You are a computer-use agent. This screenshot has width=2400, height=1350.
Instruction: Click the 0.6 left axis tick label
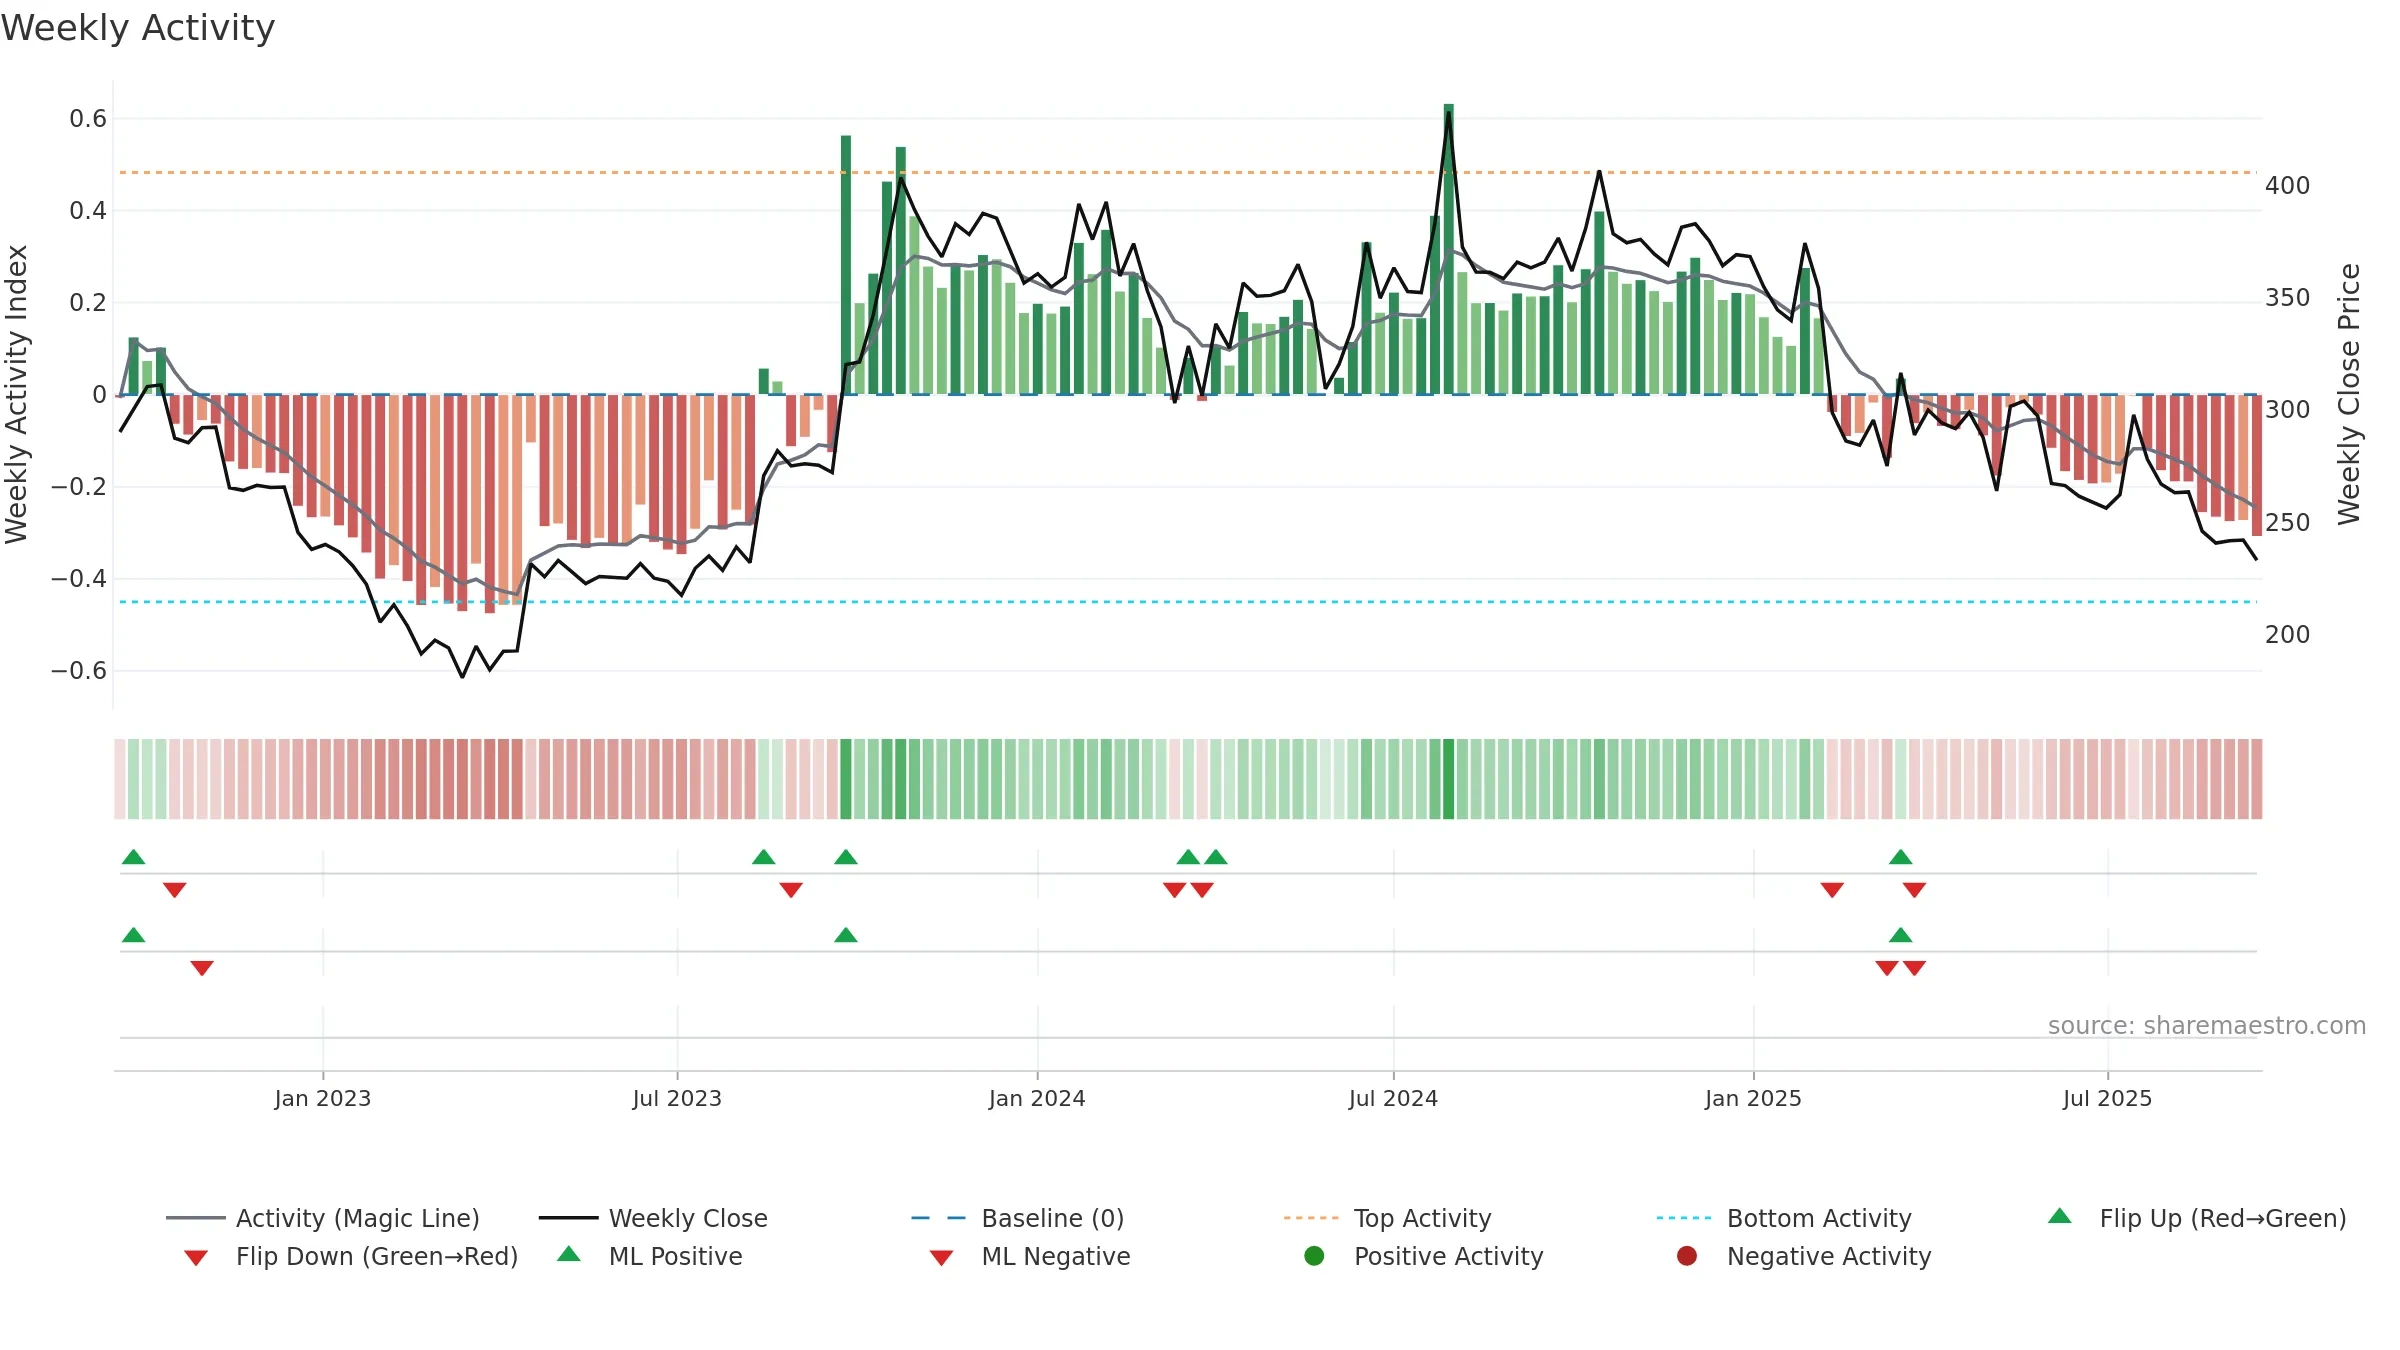88,119
